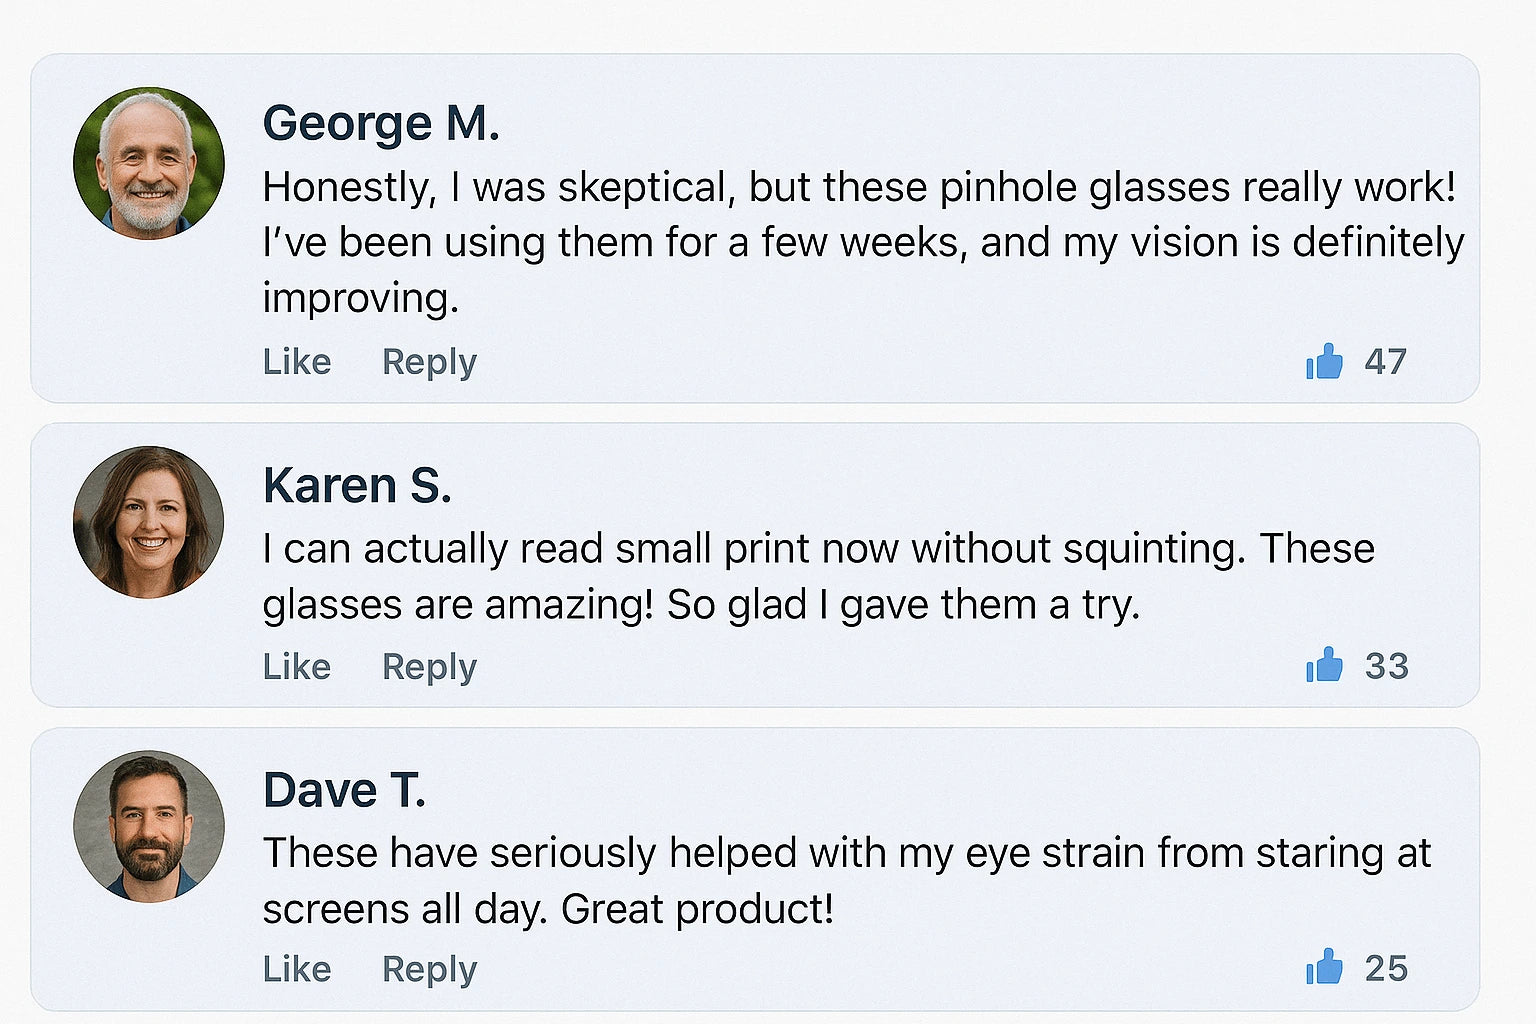
Task: Open Dave T.'s profile picture
Action: [x=149, y=826]
